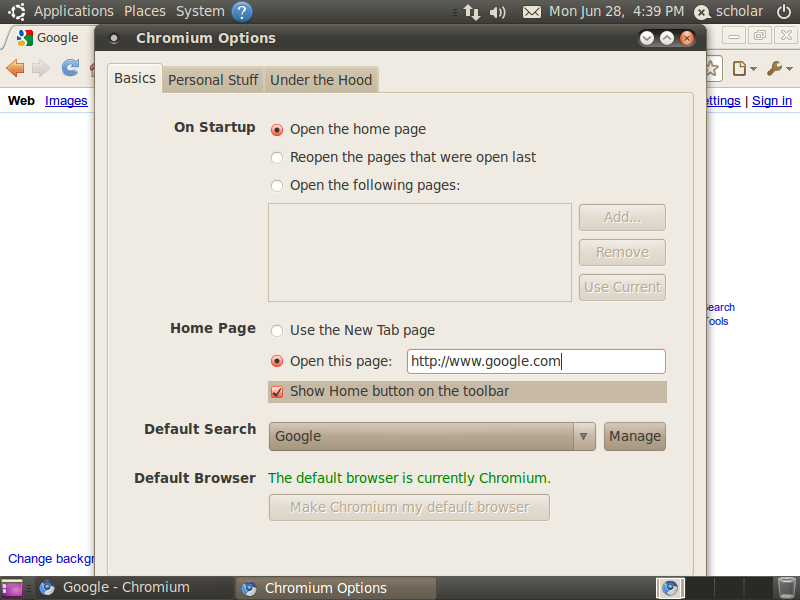Click the Sign in link on Google page
Viewport: 800px width, 600px height.
771,101
